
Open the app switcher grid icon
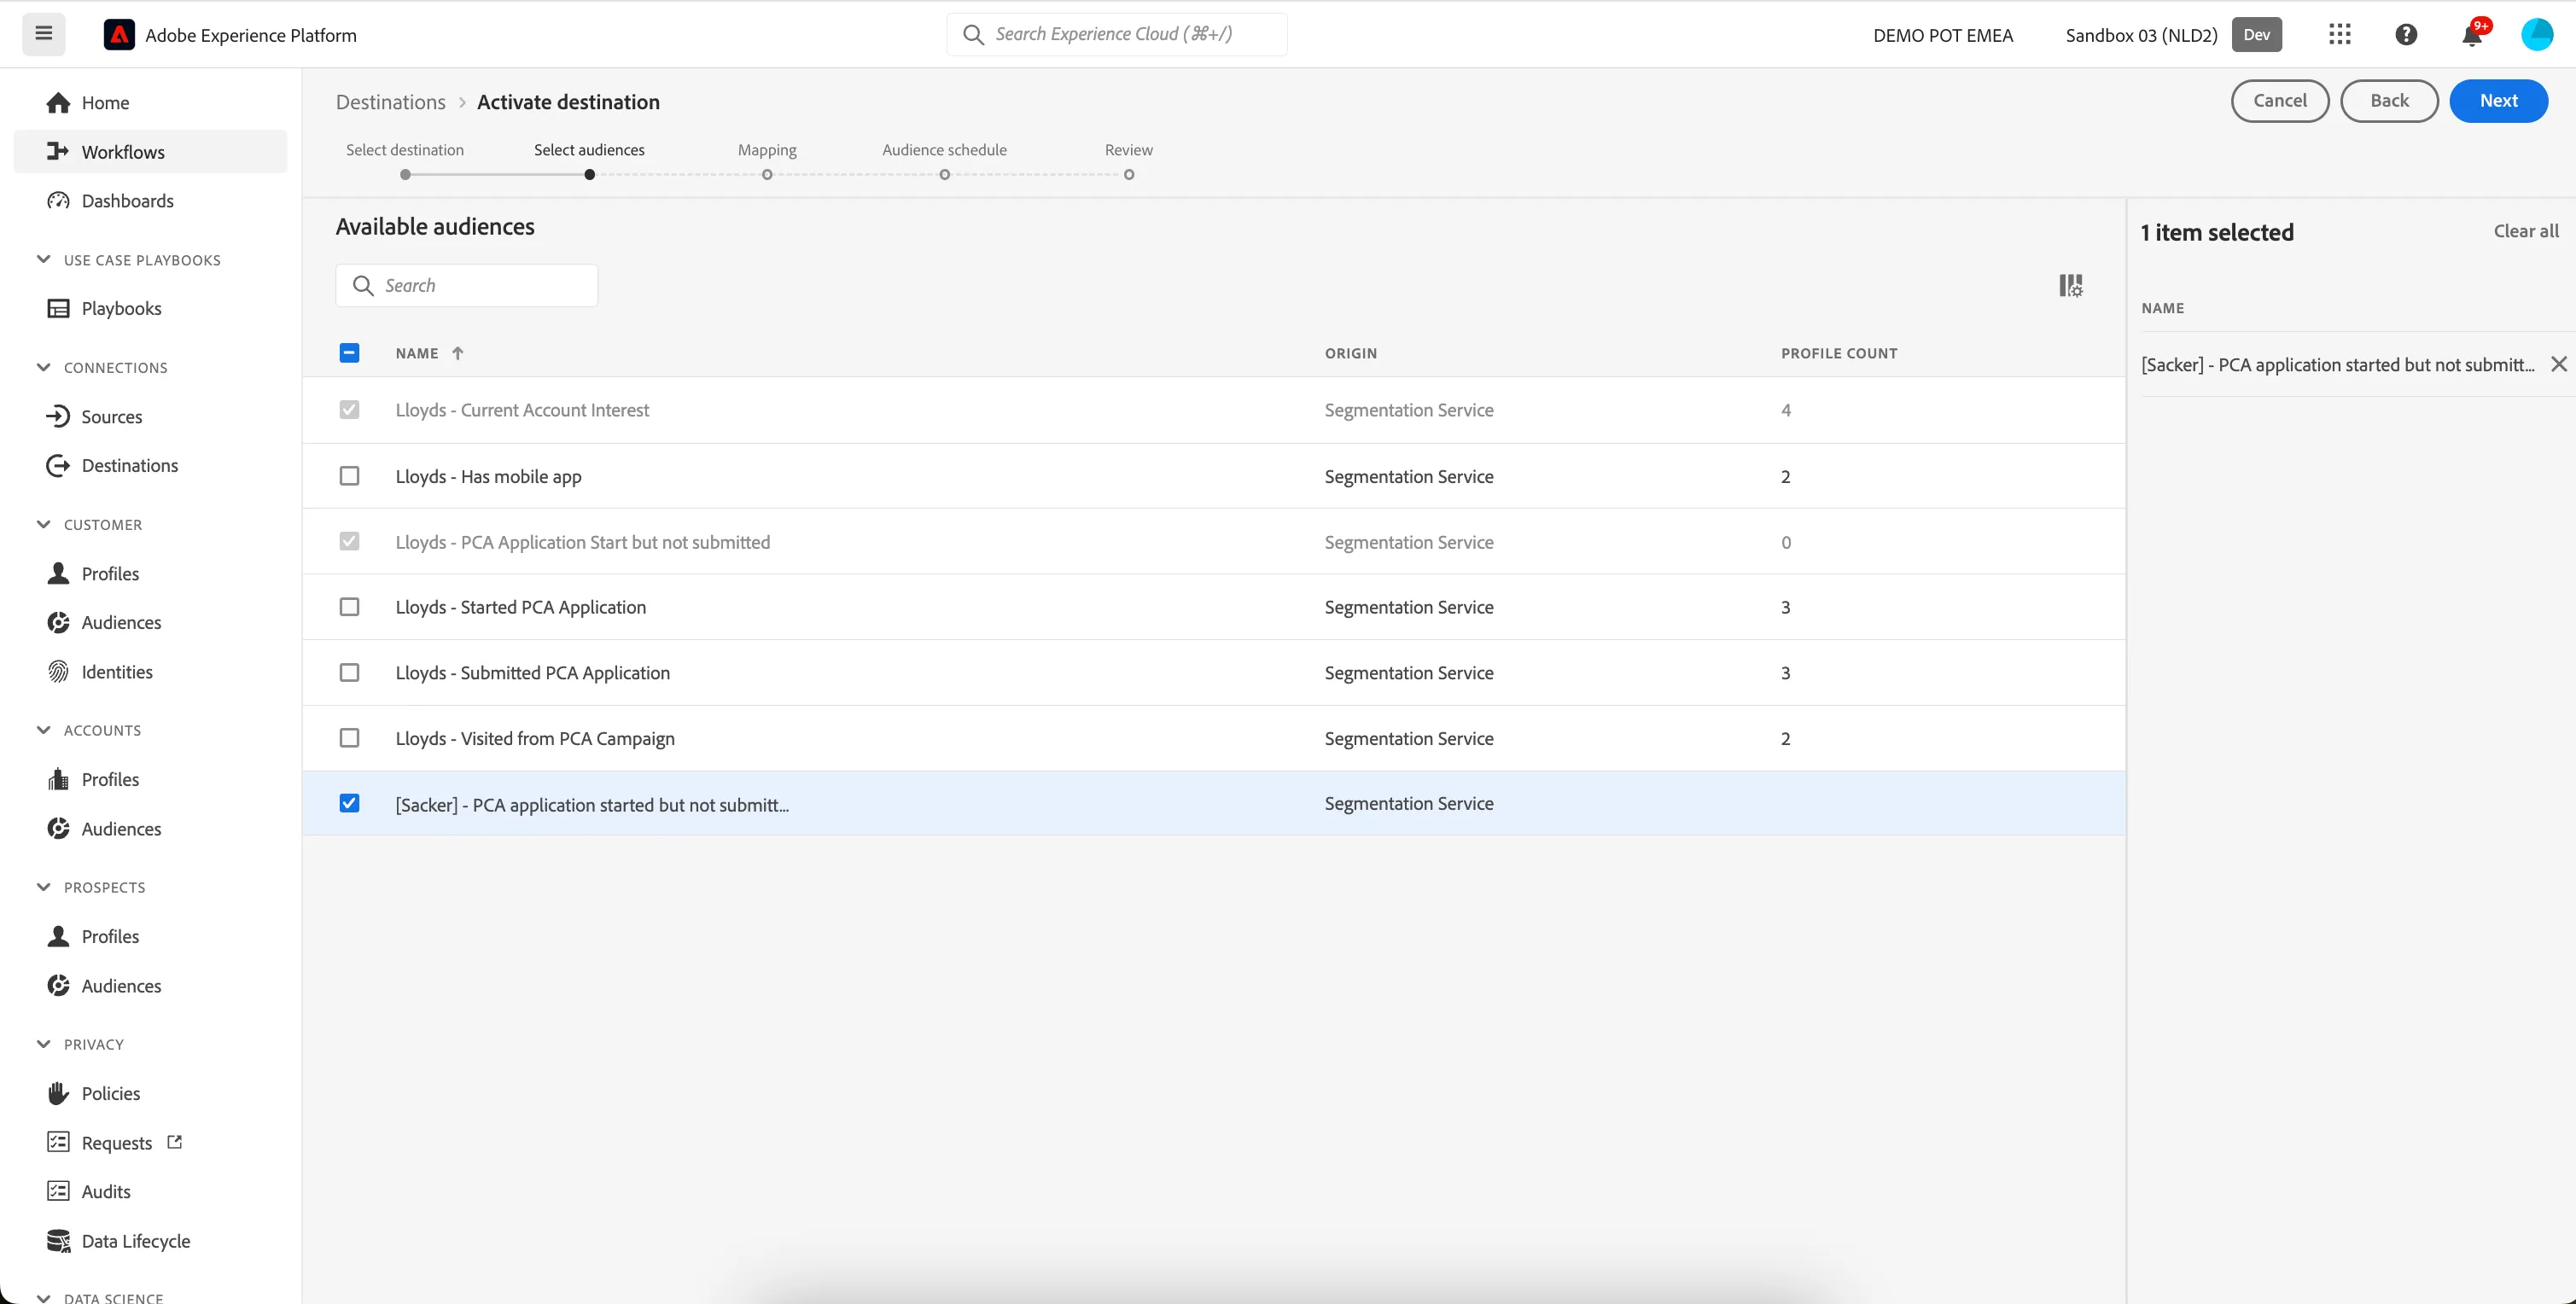click(x=2339, y=35)
